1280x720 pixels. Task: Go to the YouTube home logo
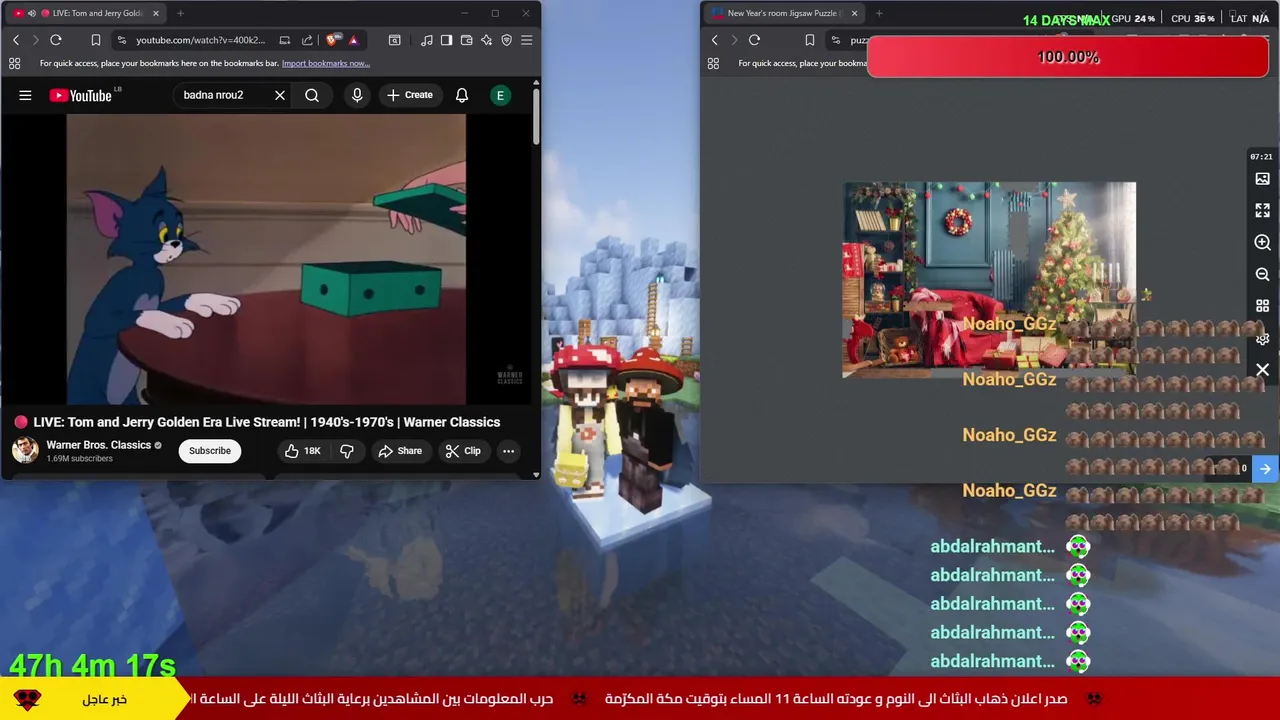pyautogui.click(x=80, y=95)
